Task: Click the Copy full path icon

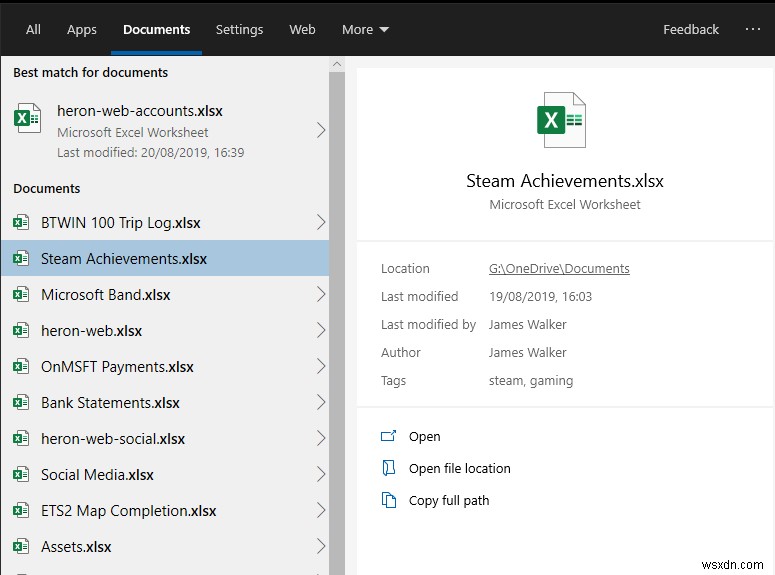Action: point(389,501)
